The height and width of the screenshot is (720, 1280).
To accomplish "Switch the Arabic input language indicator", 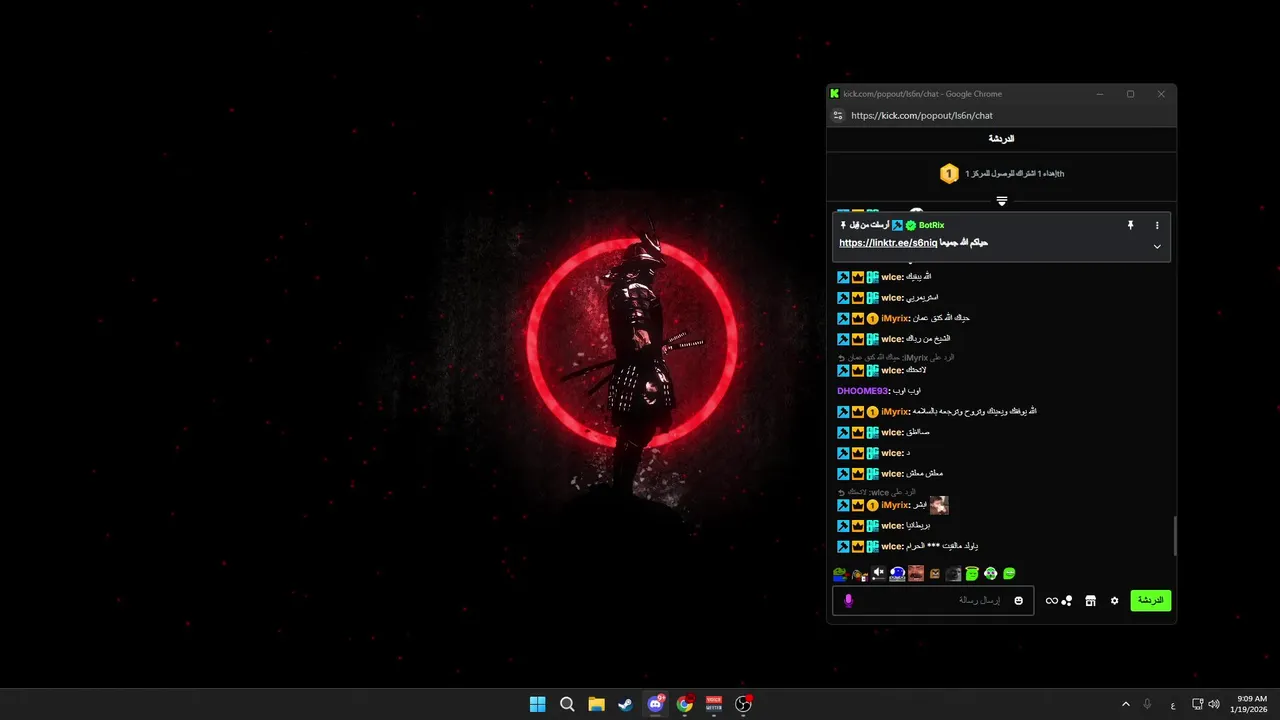I will (x=1173, y=704).
